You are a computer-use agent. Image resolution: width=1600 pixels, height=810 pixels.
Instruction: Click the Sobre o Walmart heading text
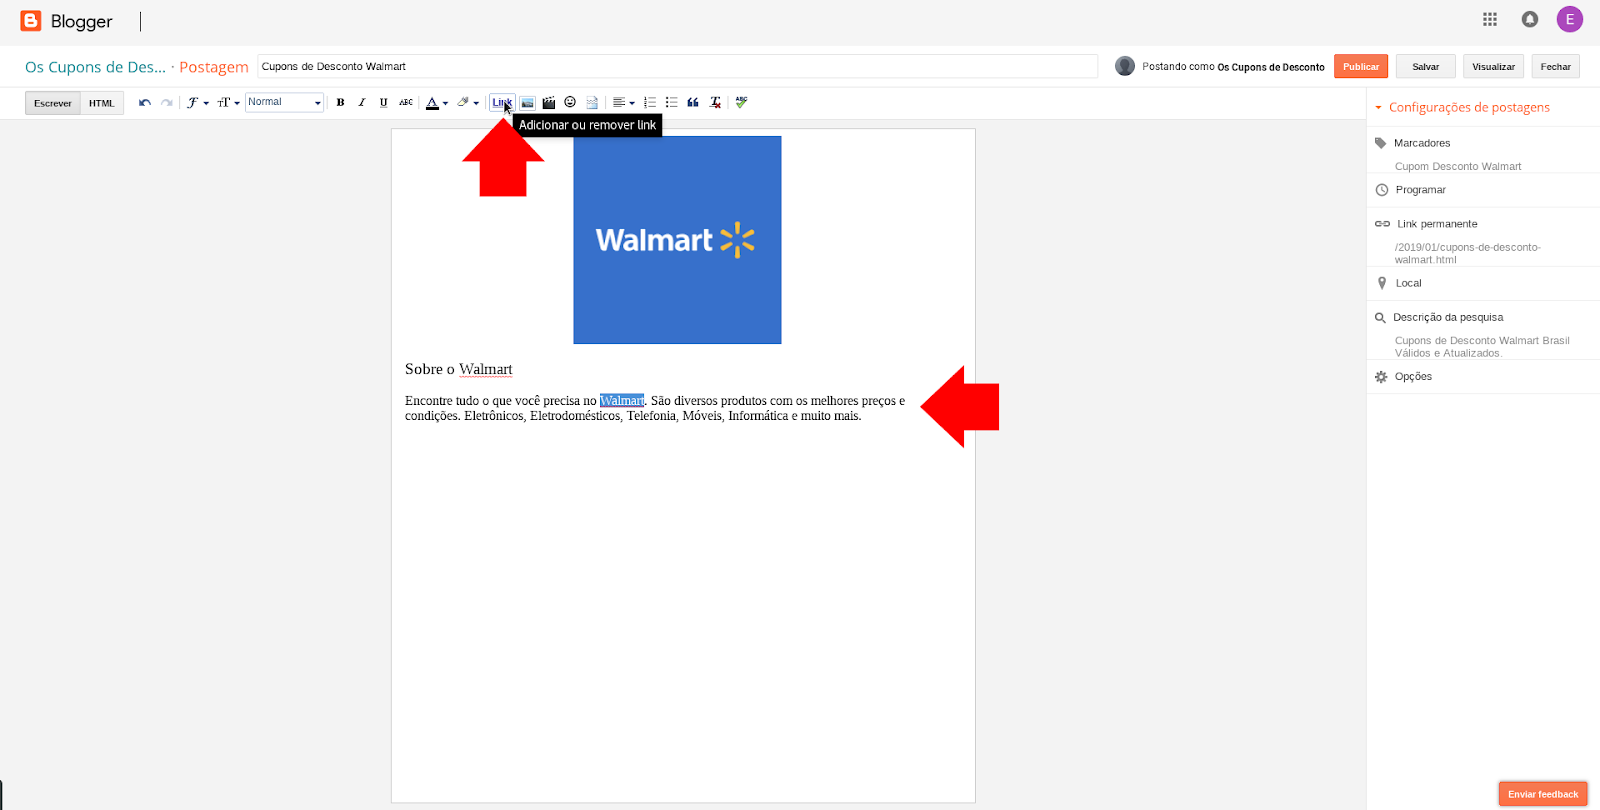click(458, 369)
